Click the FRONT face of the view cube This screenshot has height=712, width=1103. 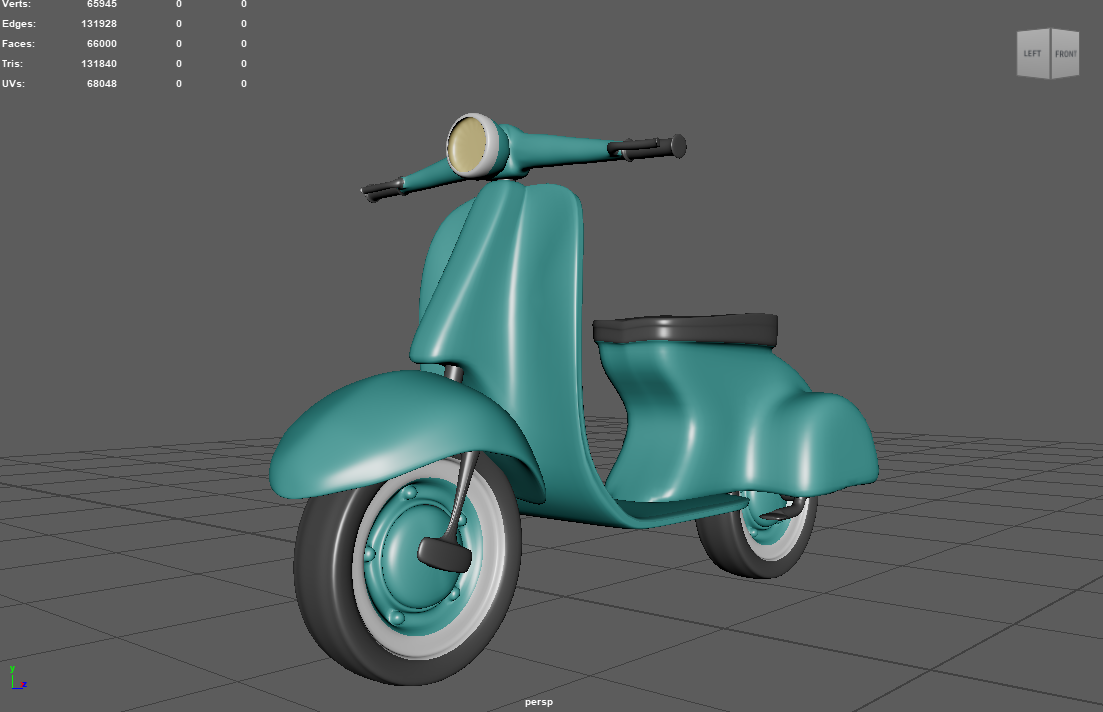click(1065, 53)
